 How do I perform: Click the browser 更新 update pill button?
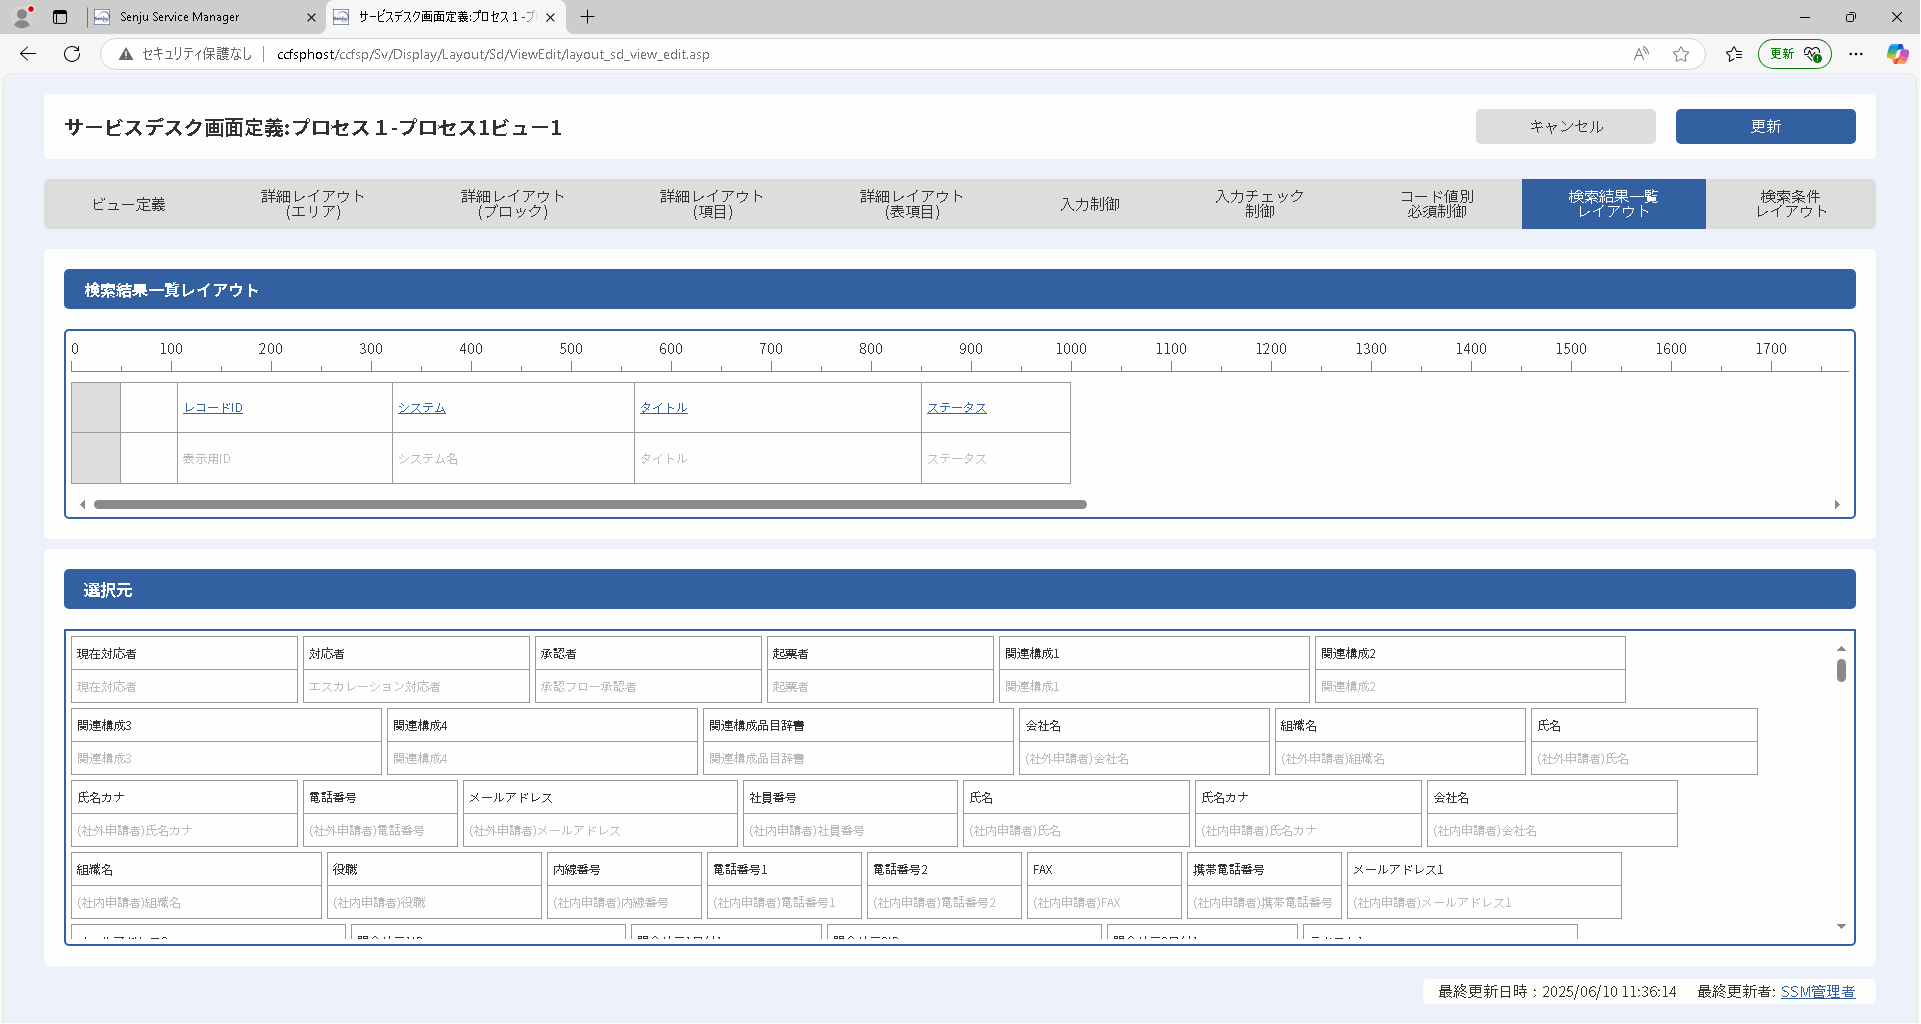(x=1795, y=54)
